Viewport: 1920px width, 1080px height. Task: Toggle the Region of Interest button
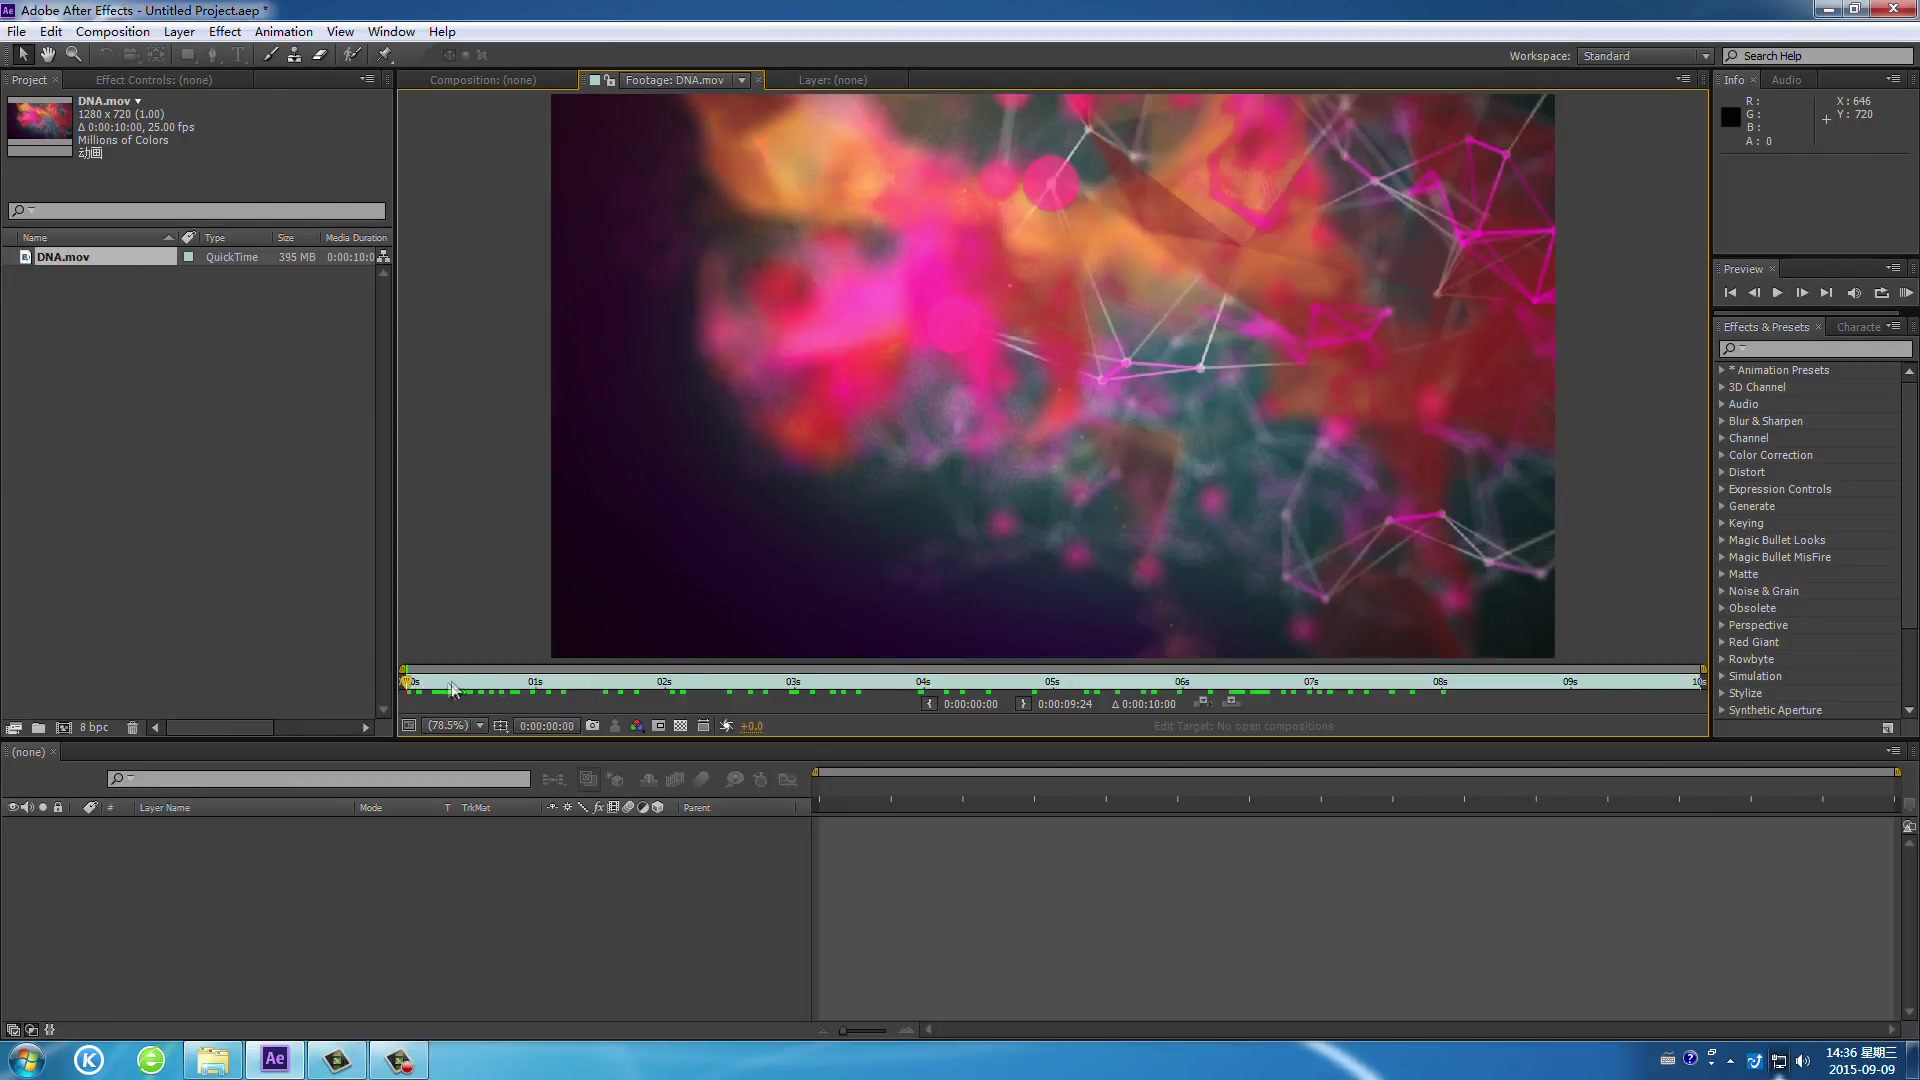pyautogui.click(x=658, y=726)
